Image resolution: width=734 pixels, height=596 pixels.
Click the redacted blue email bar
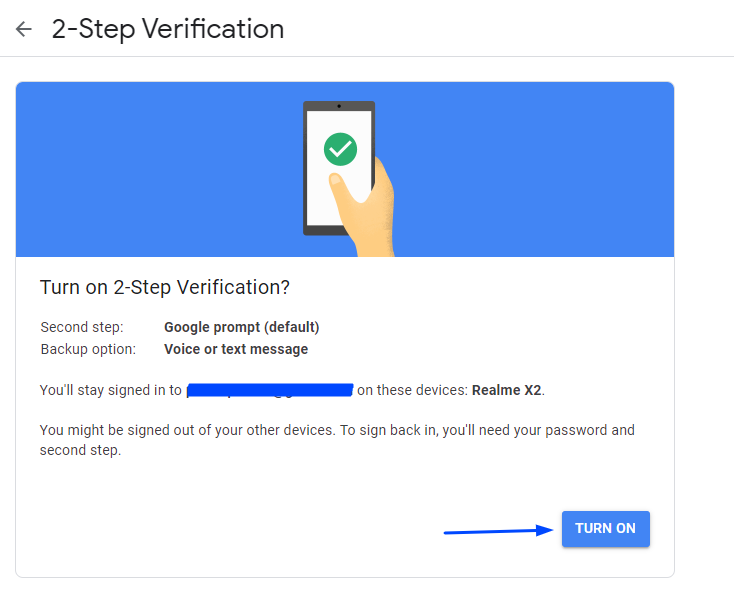(270, 390)
